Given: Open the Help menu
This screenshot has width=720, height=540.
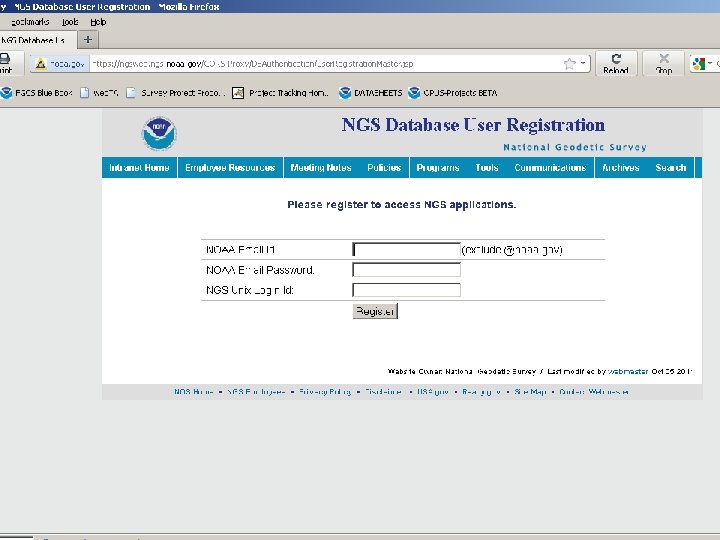Looking at the screenshot, I should [98, 22].
